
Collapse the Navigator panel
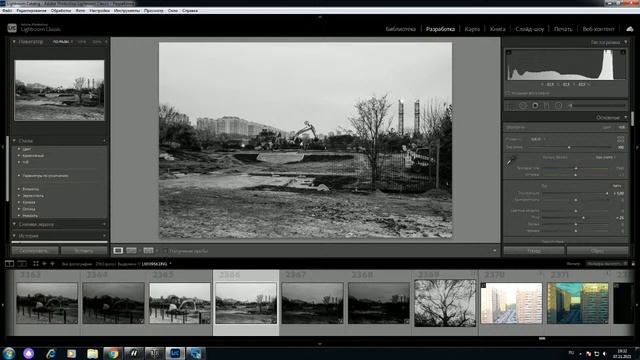click(14, 42)
